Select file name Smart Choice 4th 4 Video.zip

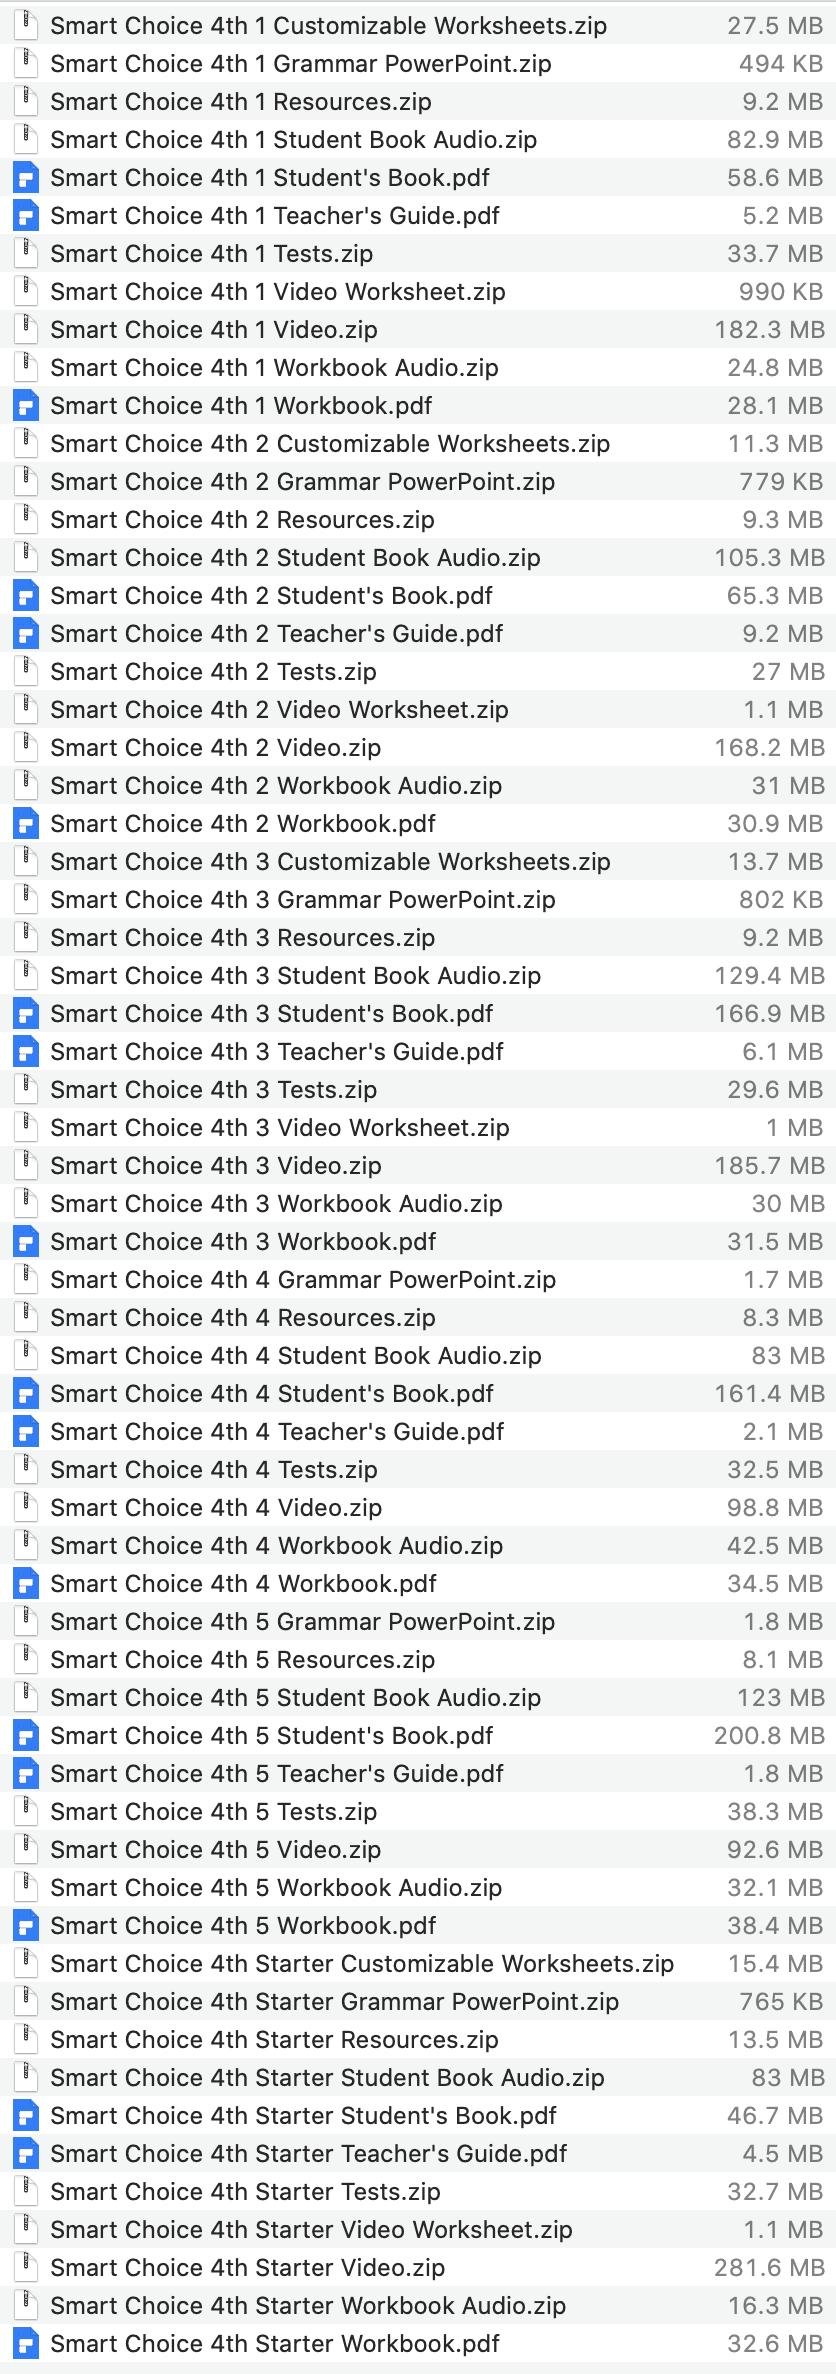point(216,1508)
